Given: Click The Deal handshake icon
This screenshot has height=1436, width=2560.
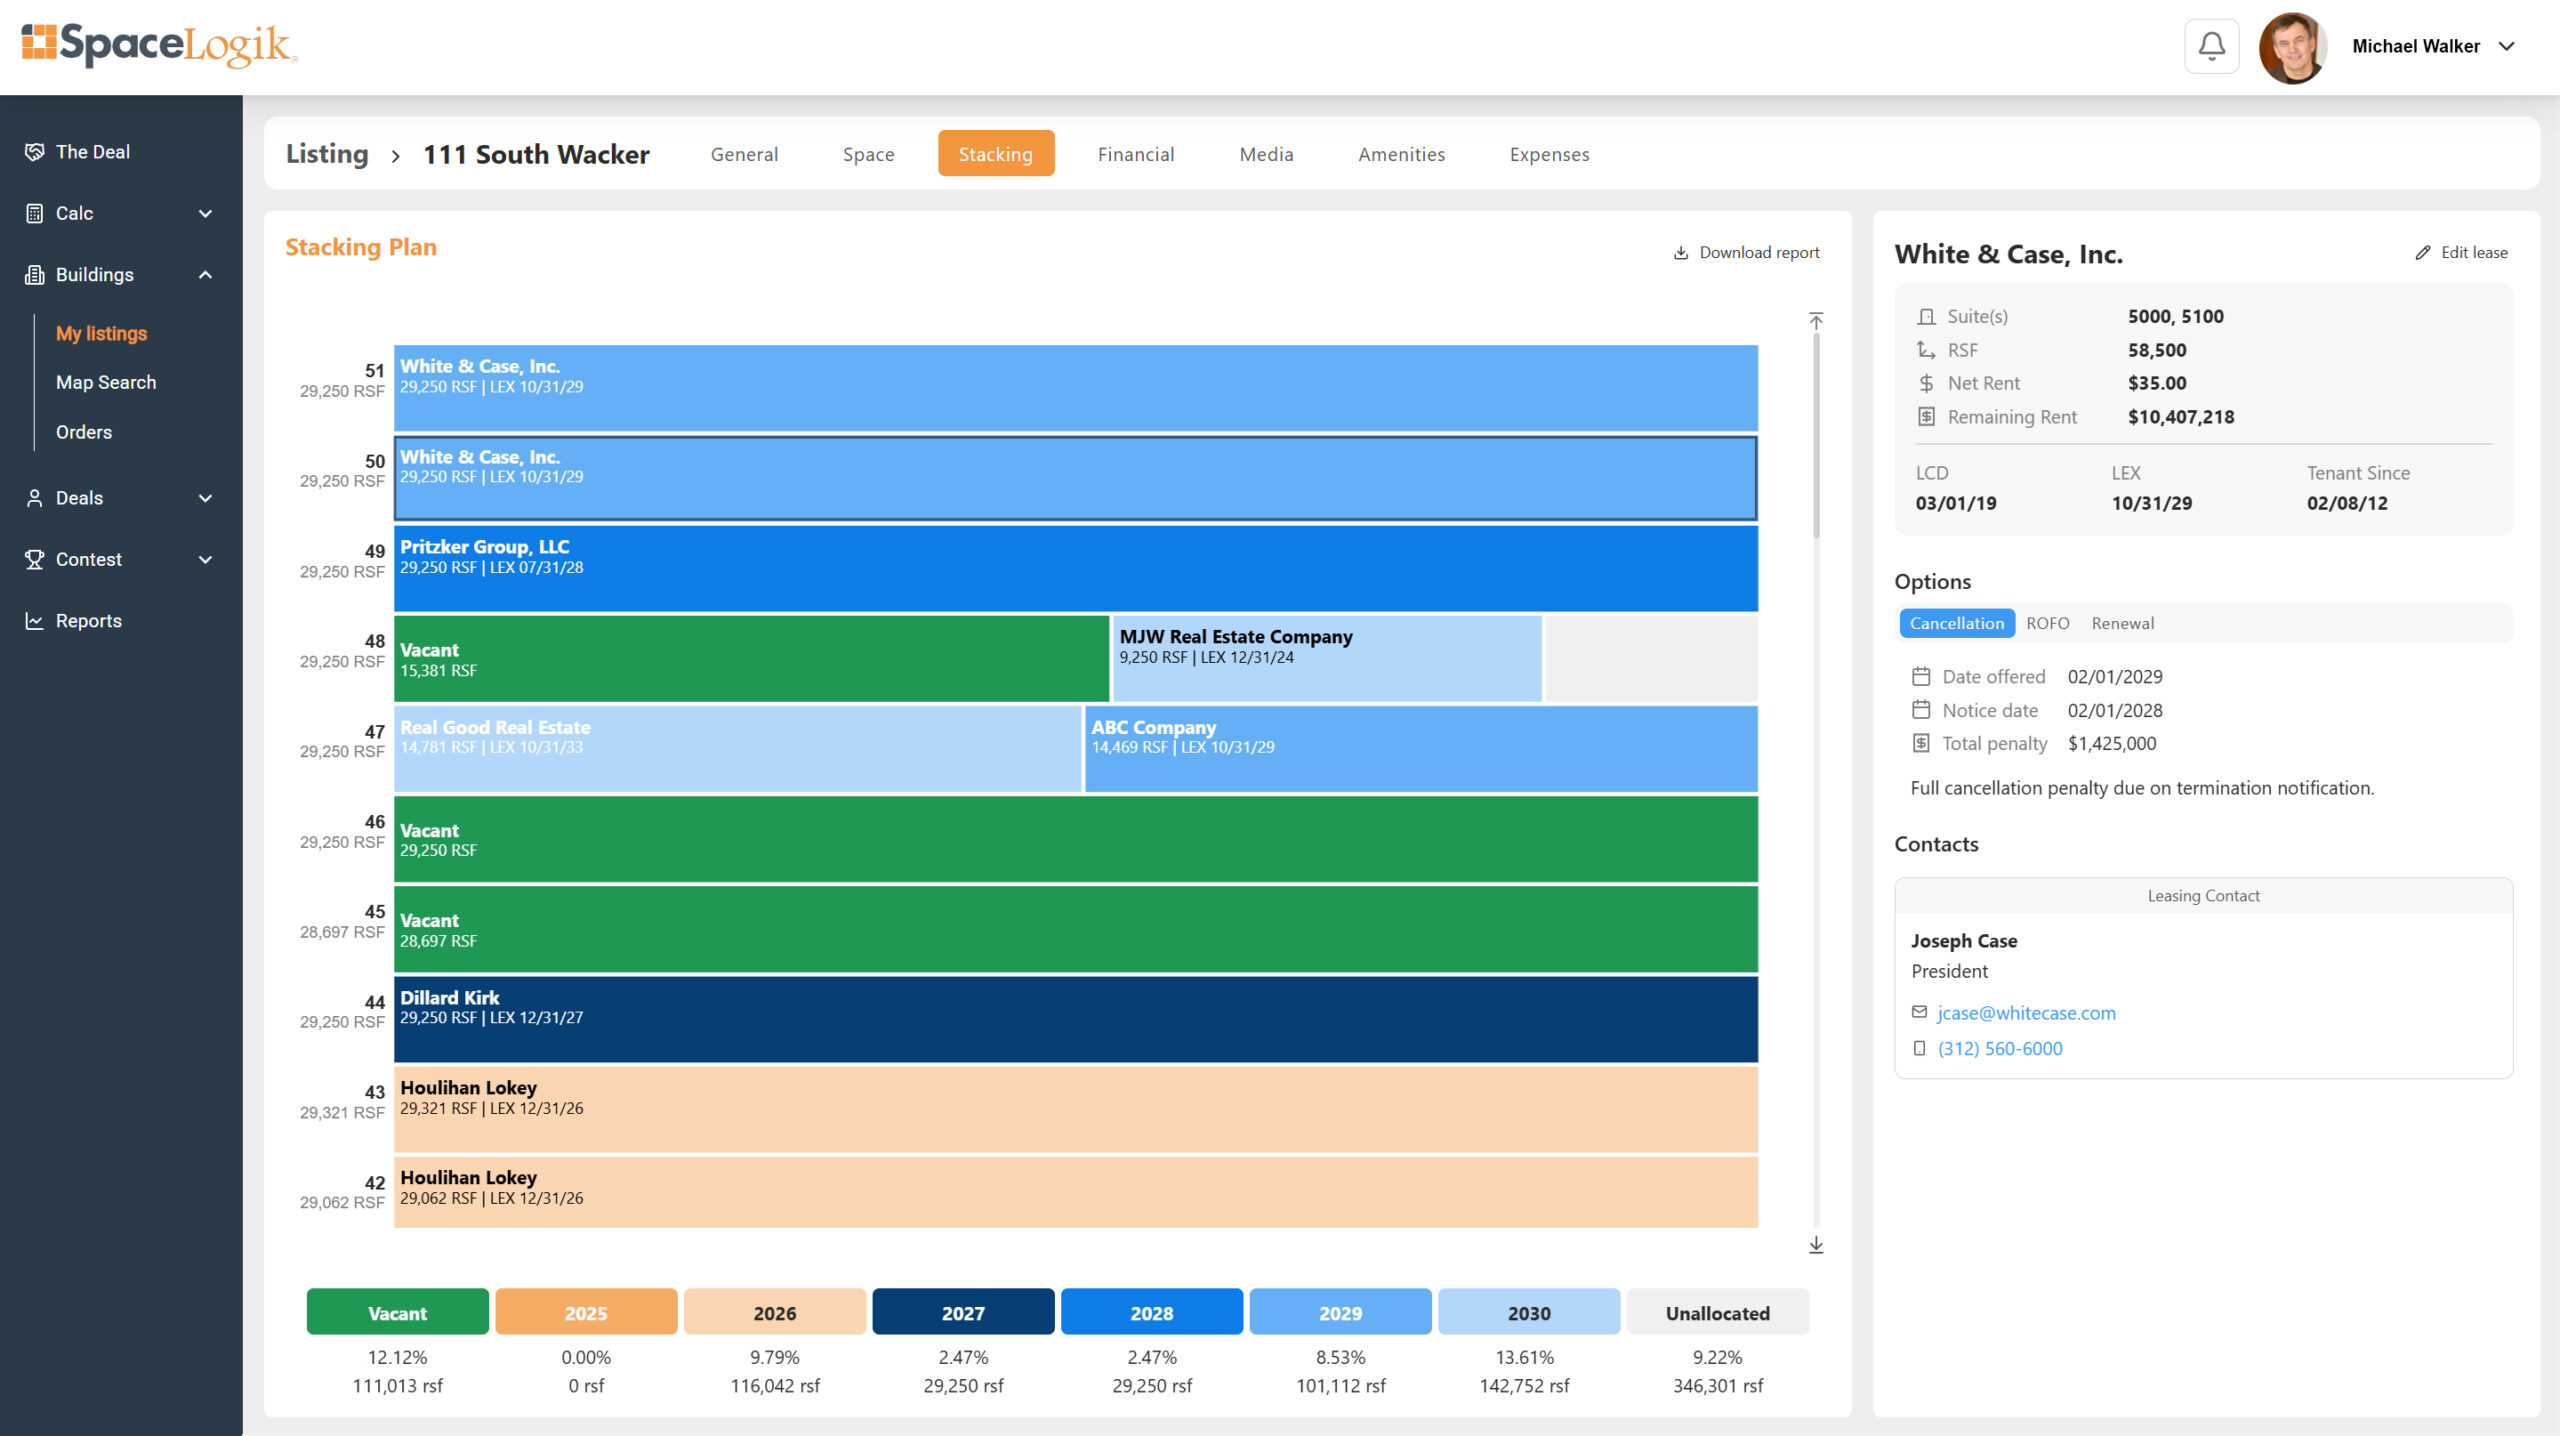Looking at the screenshot, I should tap(35, 152).
